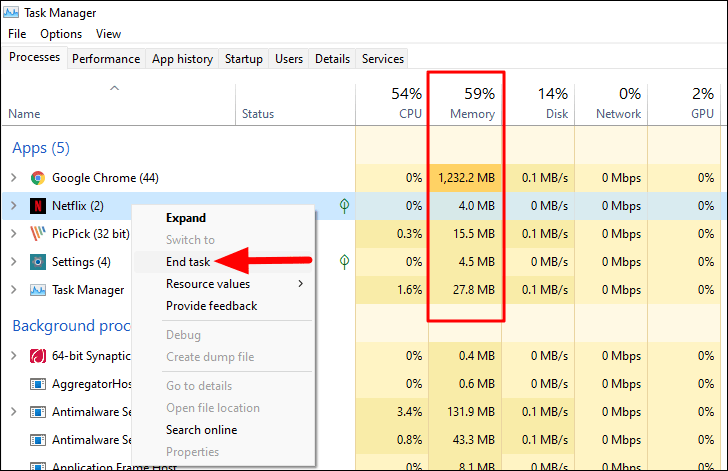This screenshot has height=471, width=728.
Task: Switch to the App history tab
Action: [182, 59]
